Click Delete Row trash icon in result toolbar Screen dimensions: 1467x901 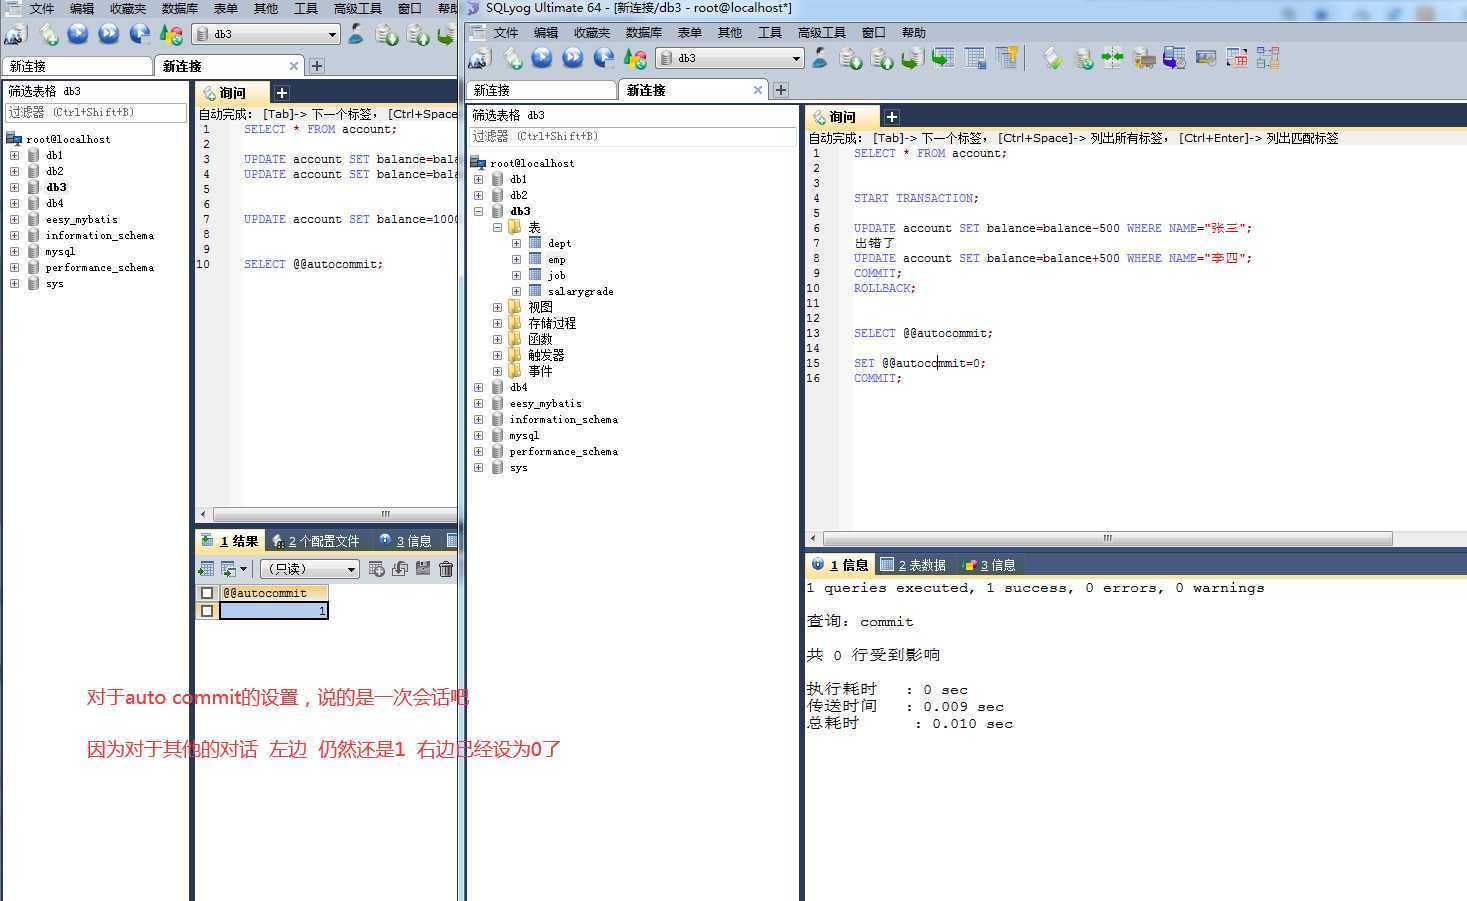pyautogui.click(x=446, y=569)
